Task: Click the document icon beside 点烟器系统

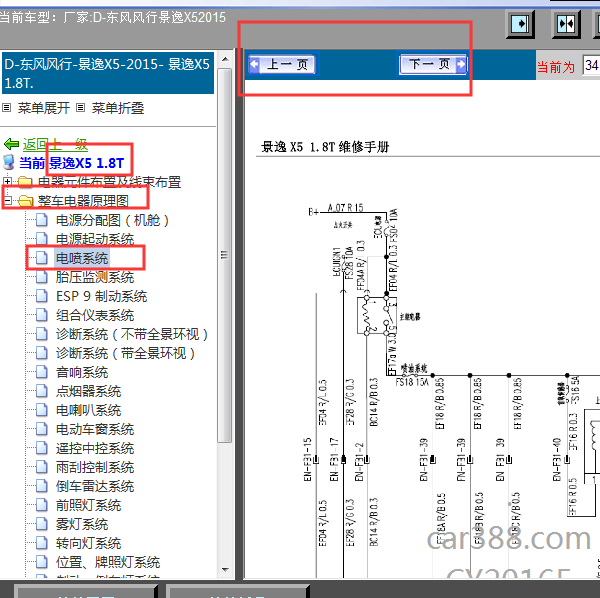Action: [42, 391]
